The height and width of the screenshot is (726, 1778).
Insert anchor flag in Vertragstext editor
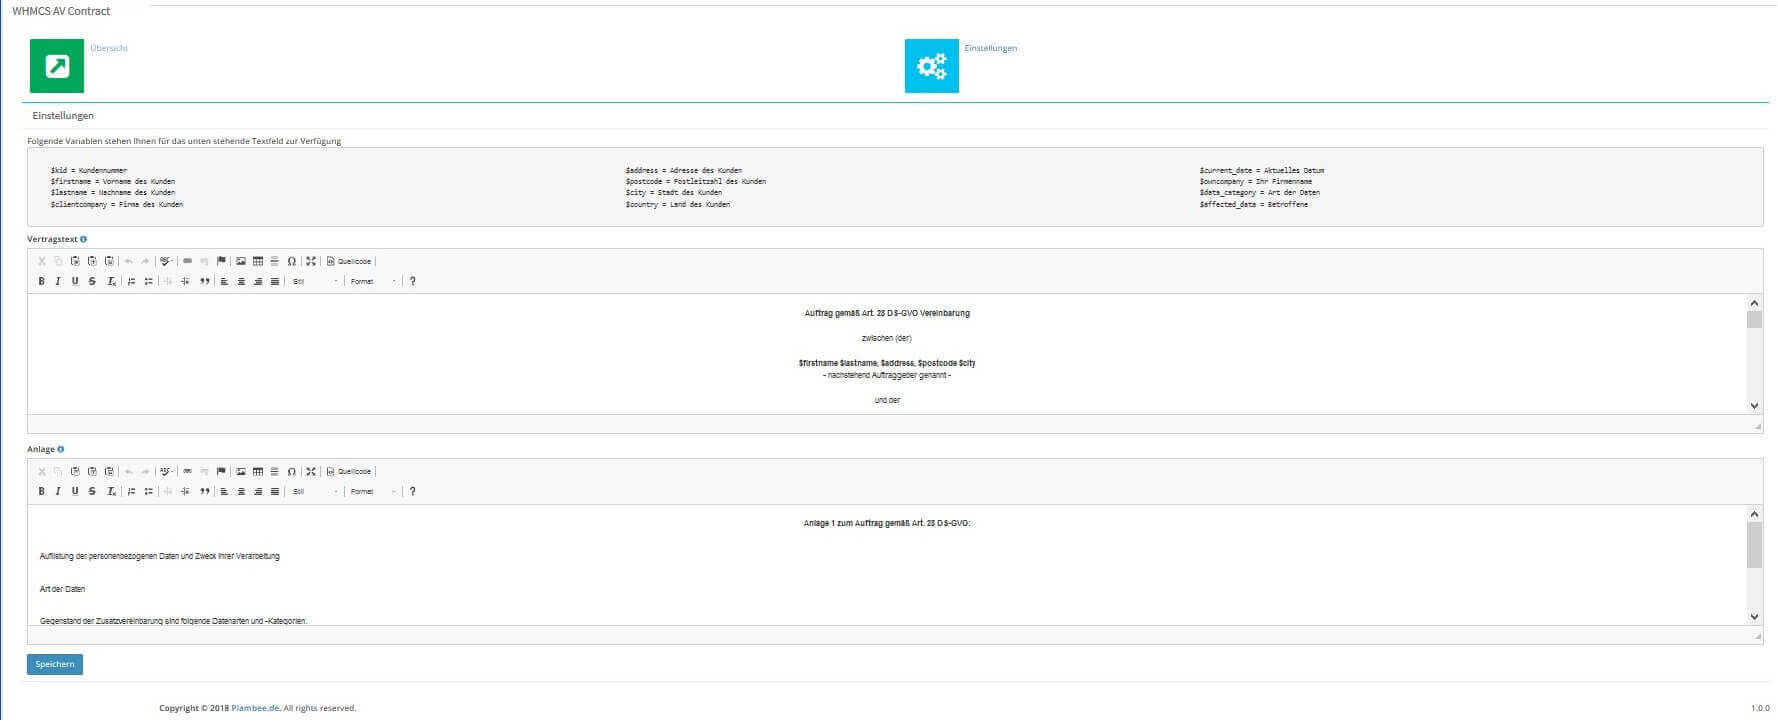coord(221,262)
